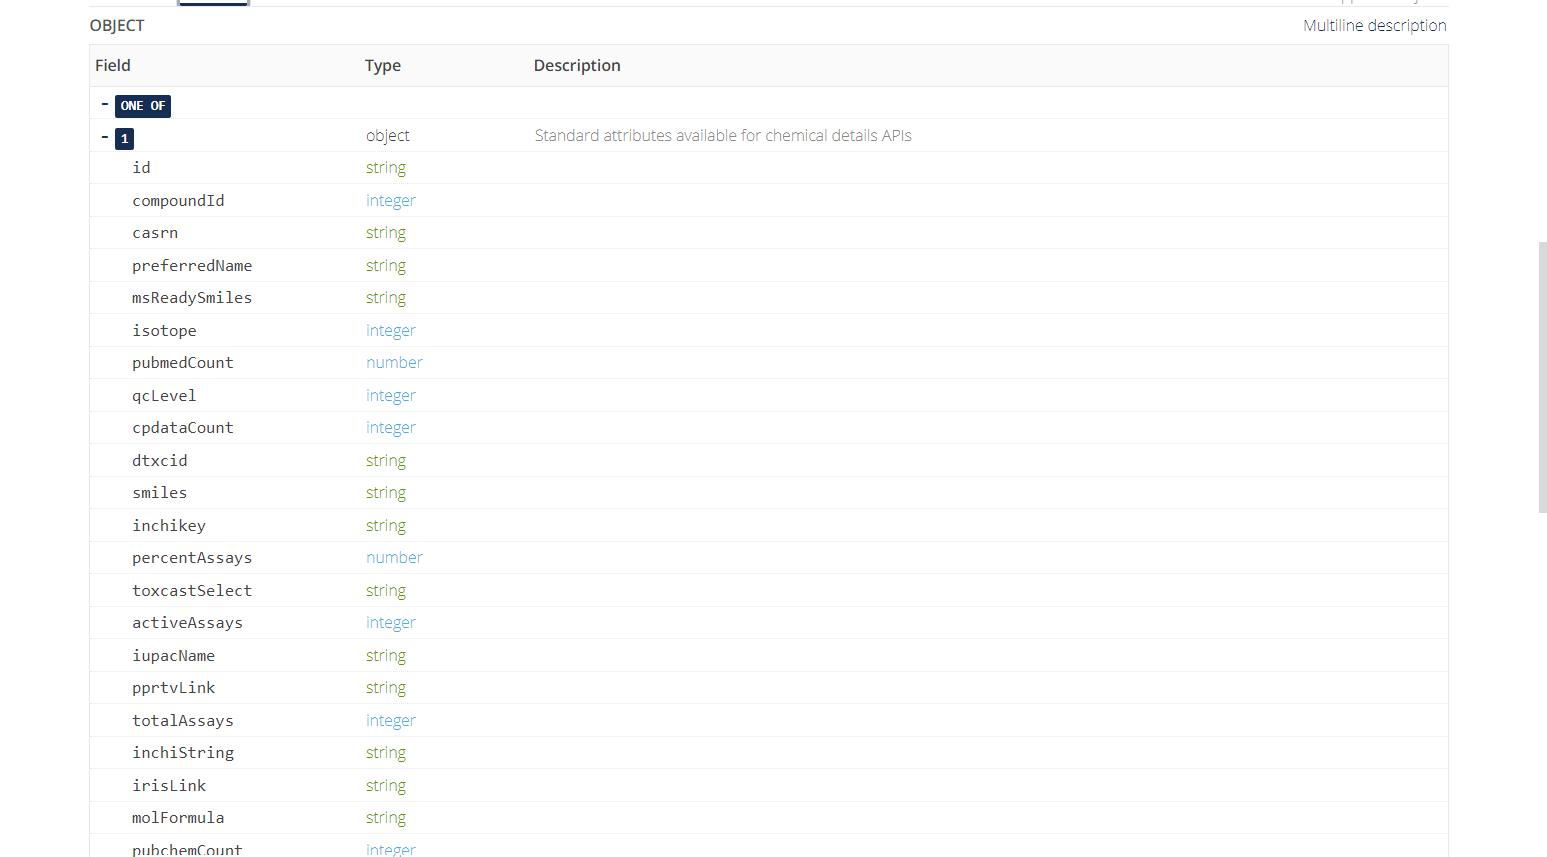Click the irisLink field row
The height and width of the screenshot is (857, 1547).
click(x=169, y=786)
